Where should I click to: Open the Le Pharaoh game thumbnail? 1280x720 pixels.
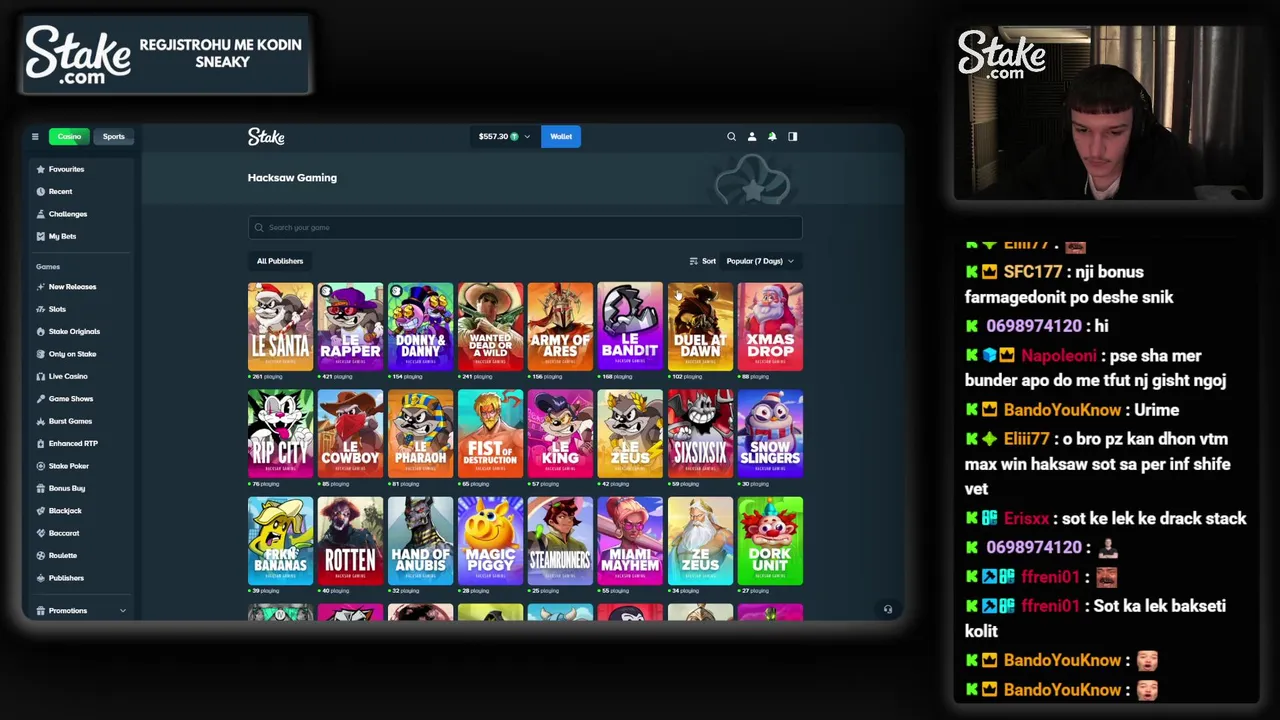coord(420,433)
